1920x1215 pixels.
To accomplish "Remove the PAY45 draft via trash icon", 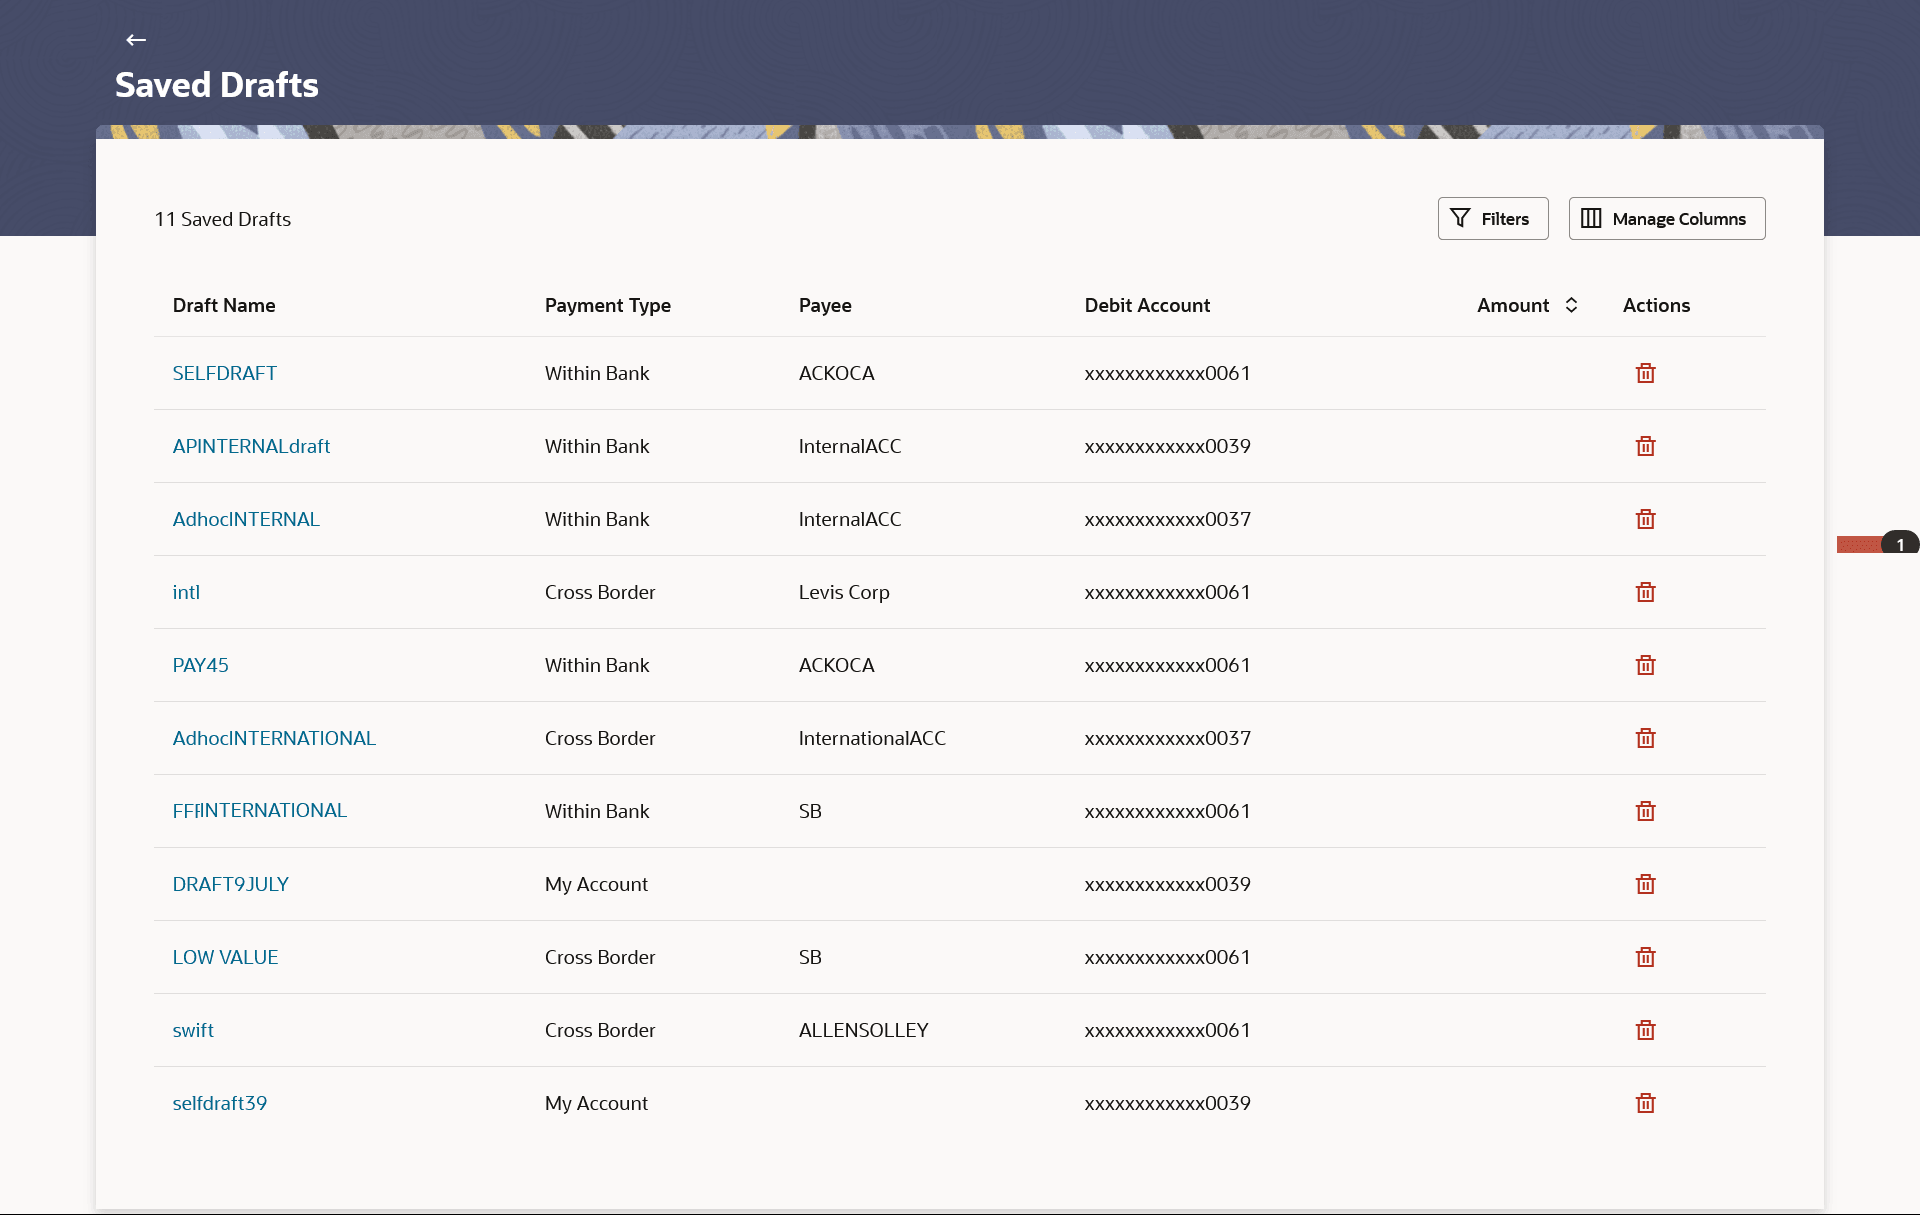I will (x=1645, y=665).
